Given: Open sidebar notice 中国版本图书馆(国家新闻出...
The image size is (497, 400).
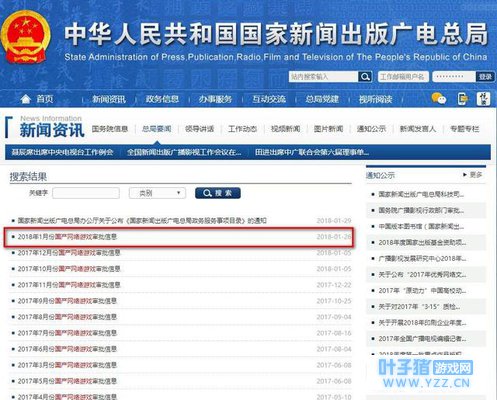Looking at the screenshot, I should [421, 226].
